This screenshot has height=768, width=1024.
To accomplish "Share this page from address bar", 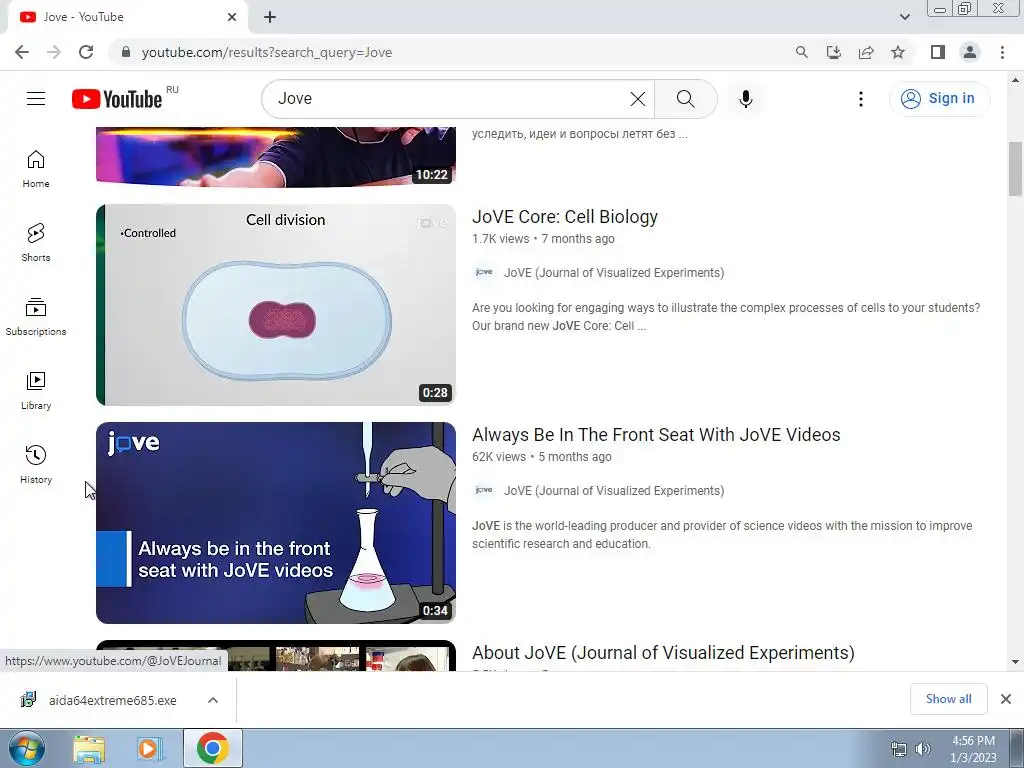I will click(866, 52).
